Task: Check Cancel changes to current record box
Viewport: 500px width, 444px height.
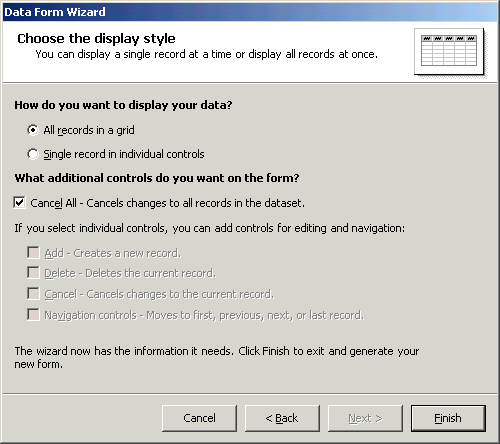Action: (x=33, y=294)
